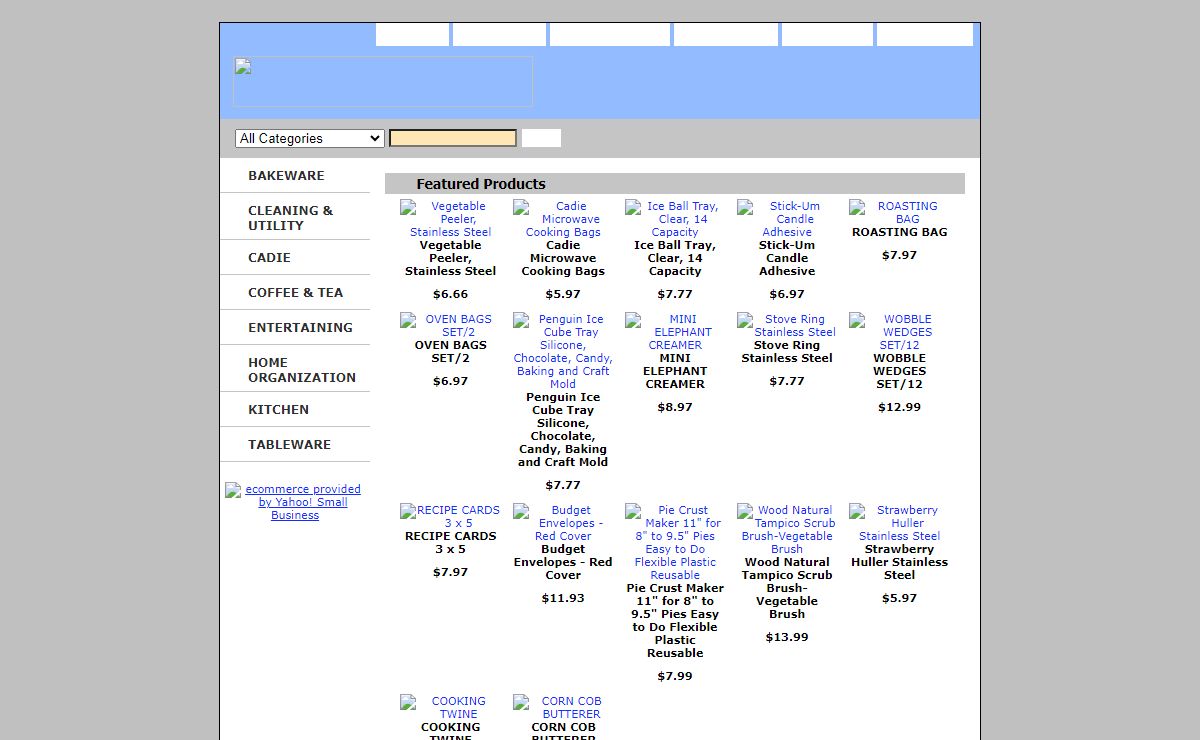Screen dimensions: 1200x740
Task: Open Pie Crust Maker image thumbnail
Action: point(675,542)
